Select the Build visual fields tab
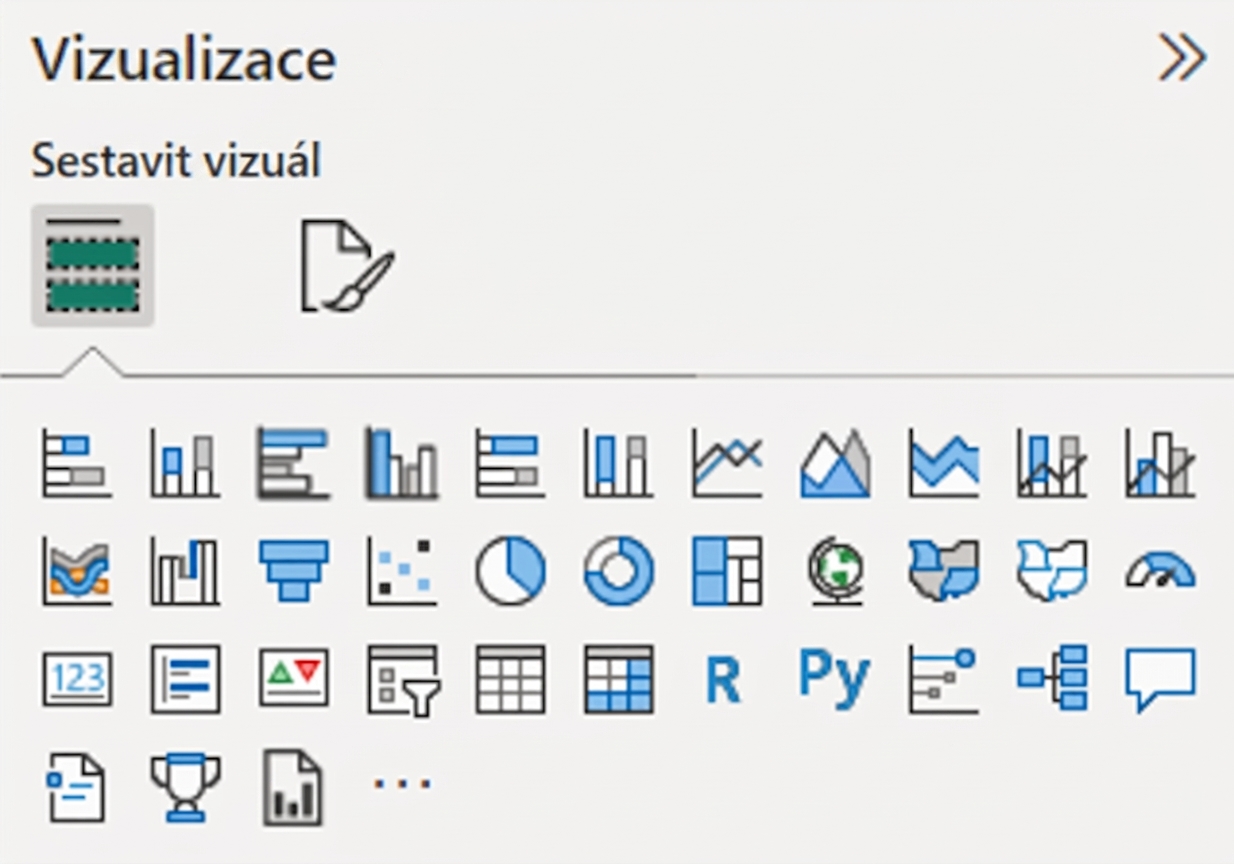The width and height of the screenshot is (1234, 864). [92, 265]
